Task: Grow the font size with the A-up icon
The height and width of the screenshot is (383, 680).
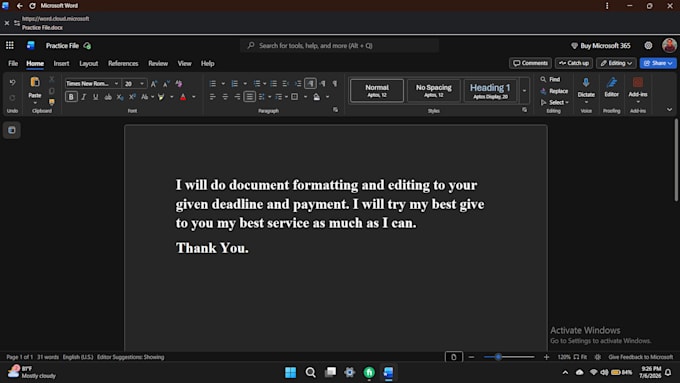Action: coord(154,84)
